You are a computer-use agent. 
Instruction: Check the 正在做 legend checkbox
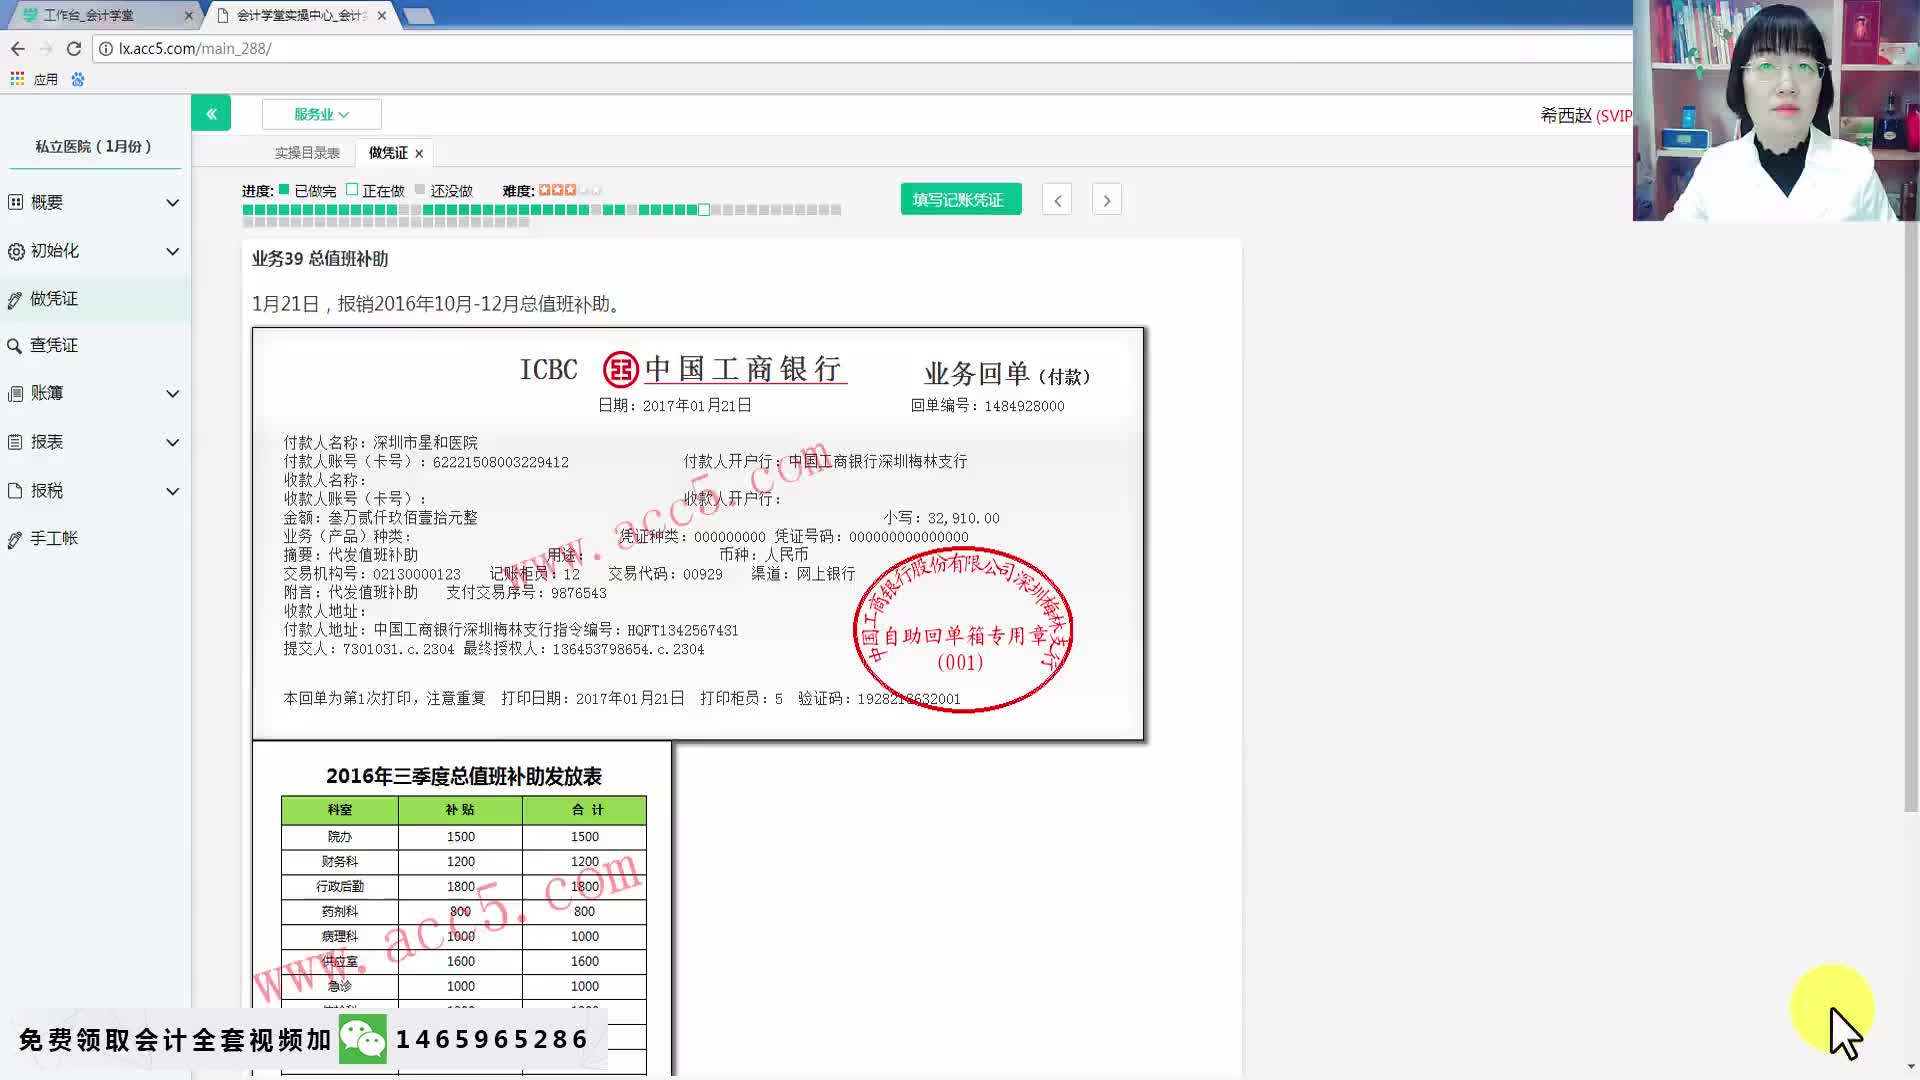(353, 188)
